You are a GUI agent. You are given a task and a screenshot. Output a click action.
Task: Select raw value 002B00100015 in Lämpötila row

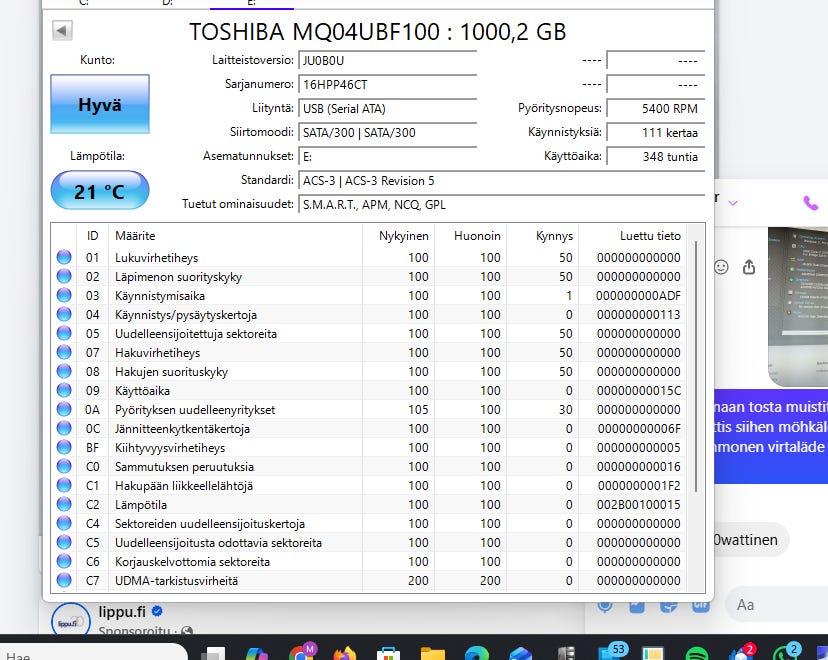coord(638,505)
